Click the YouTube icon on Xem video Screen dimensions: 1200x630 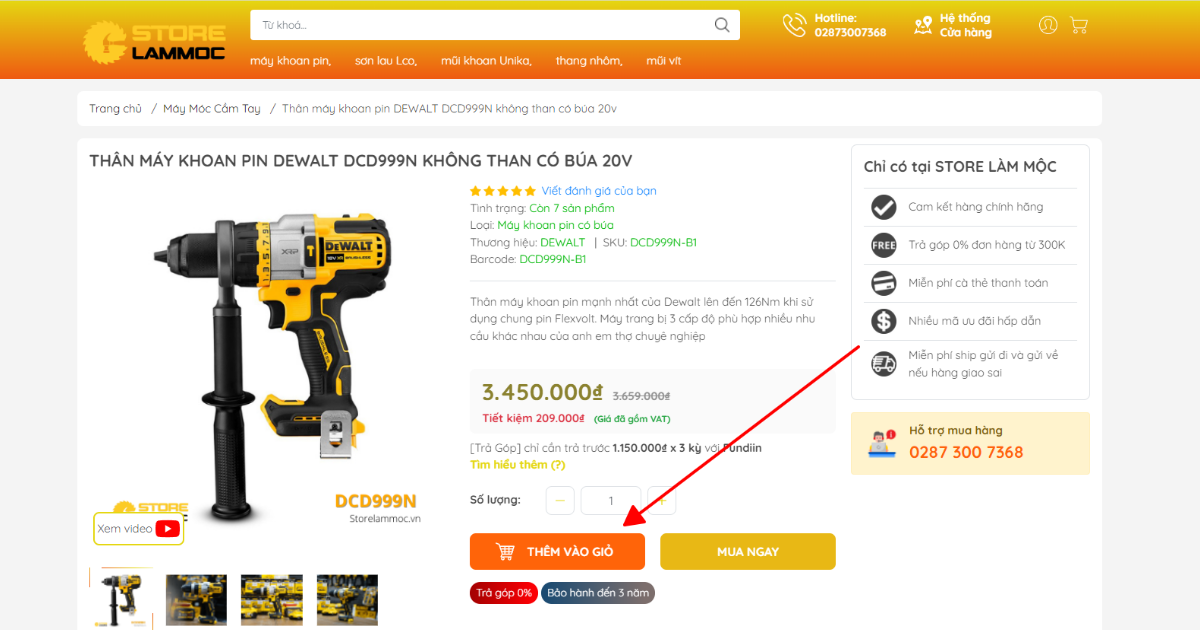point(167,529)
